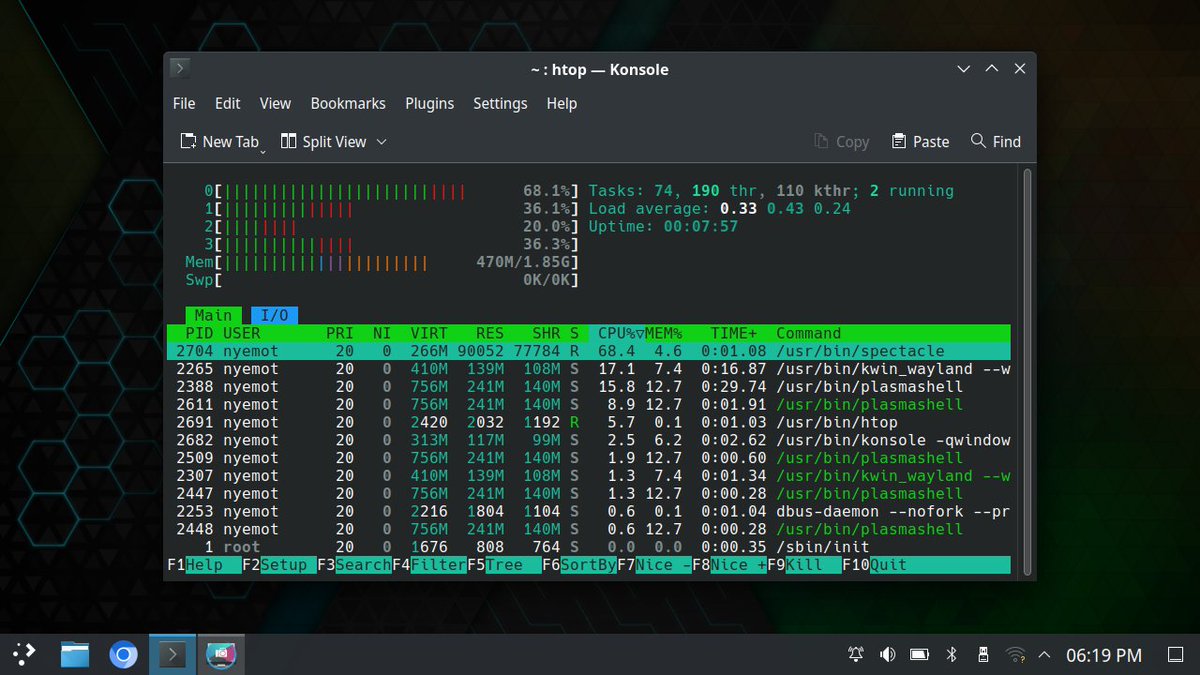Open the Edit menu
This screenshot has height=675, width=1200.
tap(228, 103)
